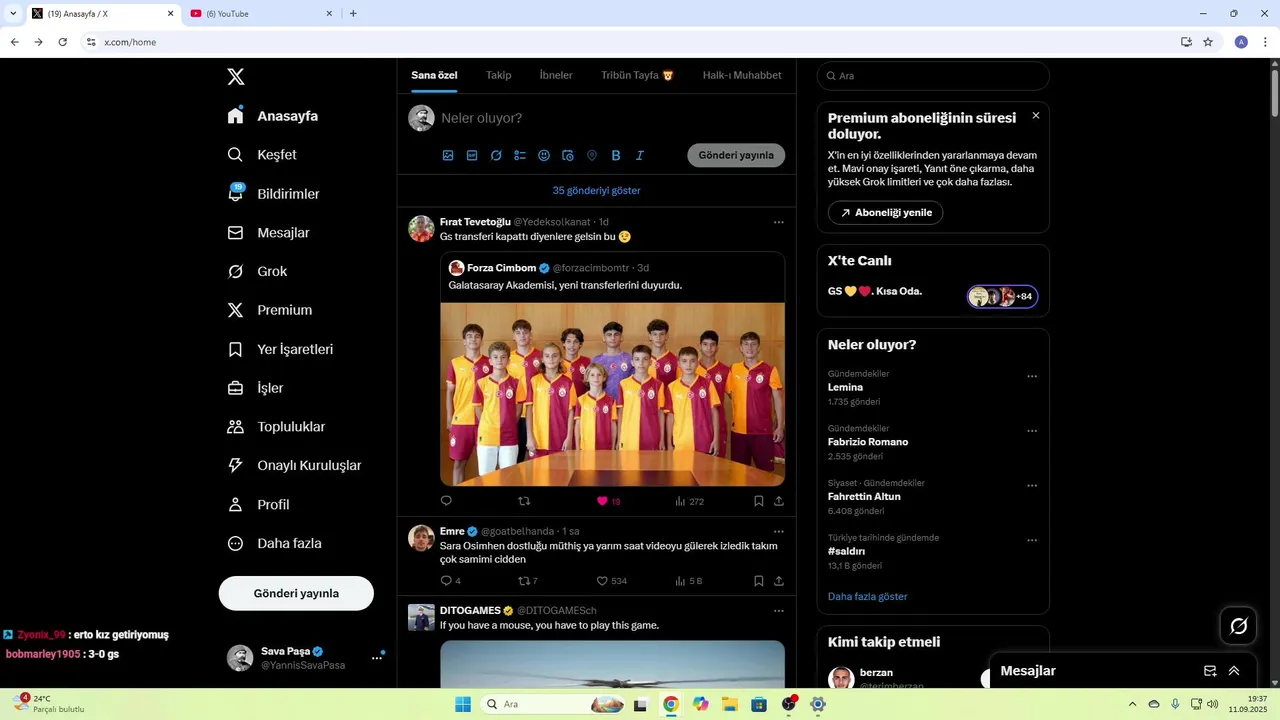Click Daha fazla göster under trends
1280x720 pixels.
(x=867, y=597)
